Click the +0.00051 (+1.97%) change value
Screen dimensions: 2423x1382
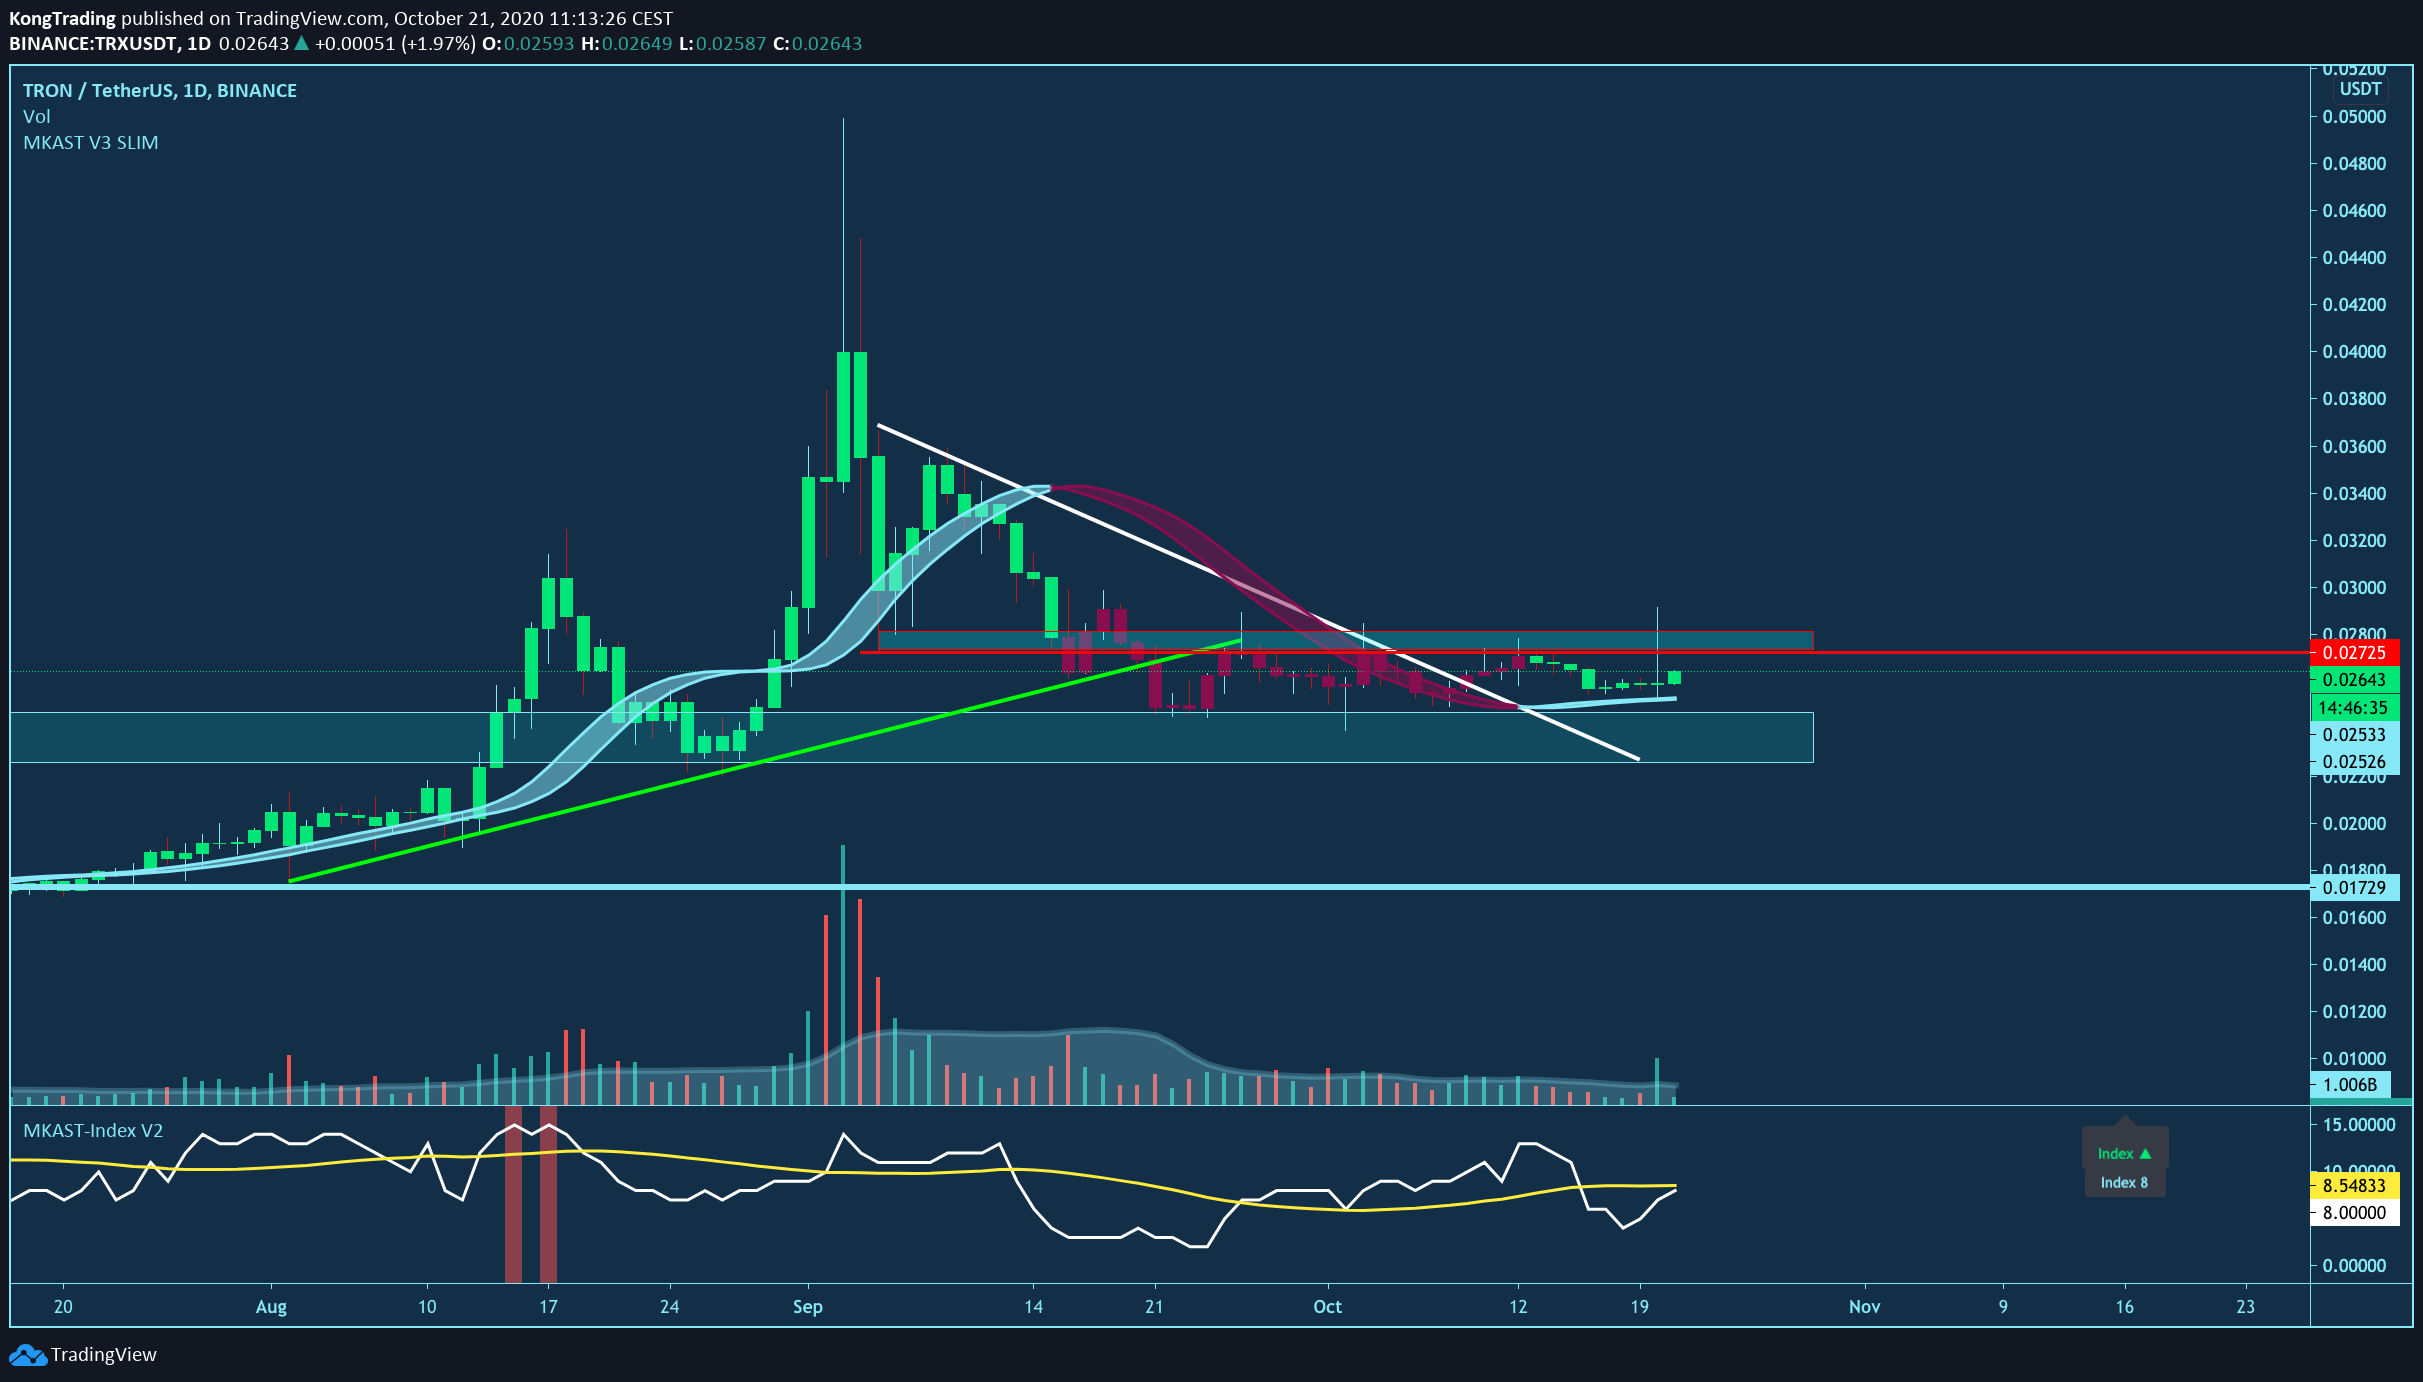[395, 43]
